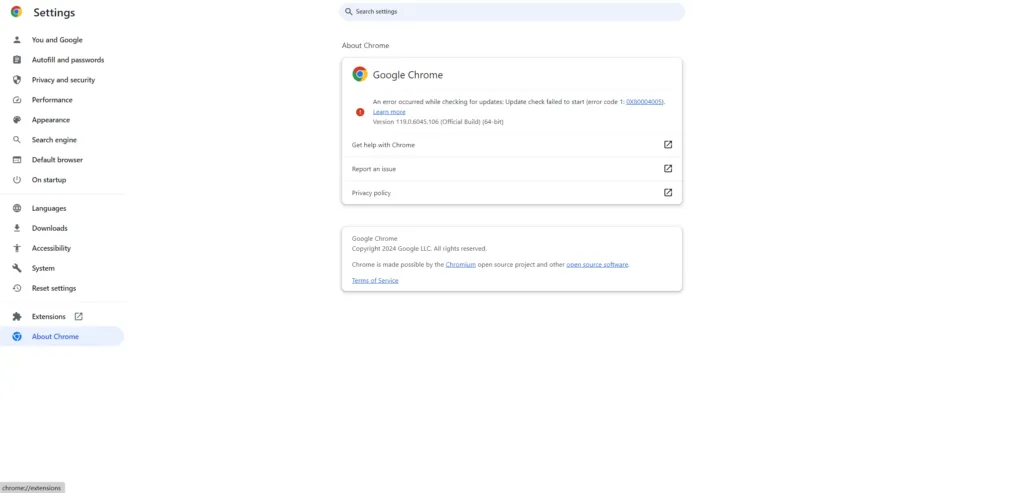
Task: Click into the Search settings field
Action: 512,12
